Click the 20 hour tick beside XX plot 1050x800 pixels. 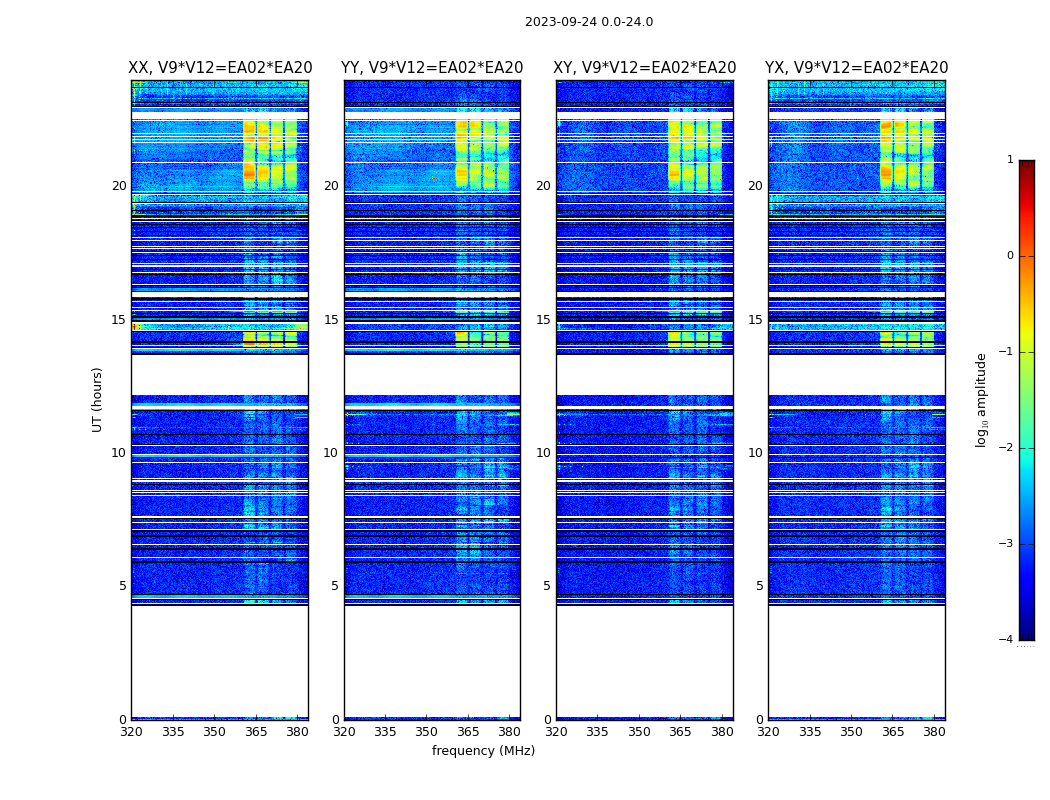click(119, 186)
